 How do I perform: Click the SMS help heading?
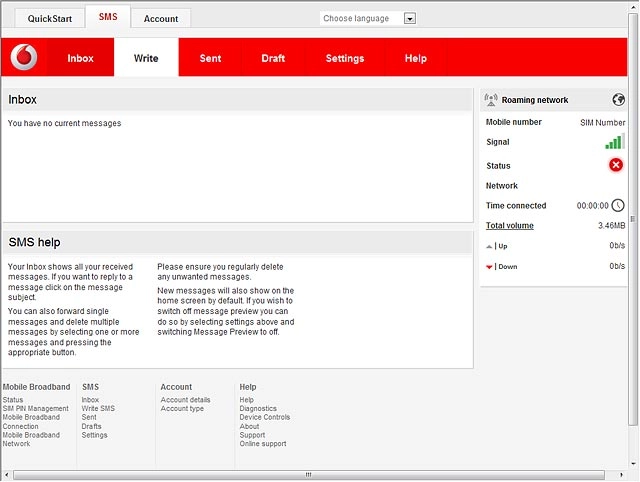(x=34, y=242)
